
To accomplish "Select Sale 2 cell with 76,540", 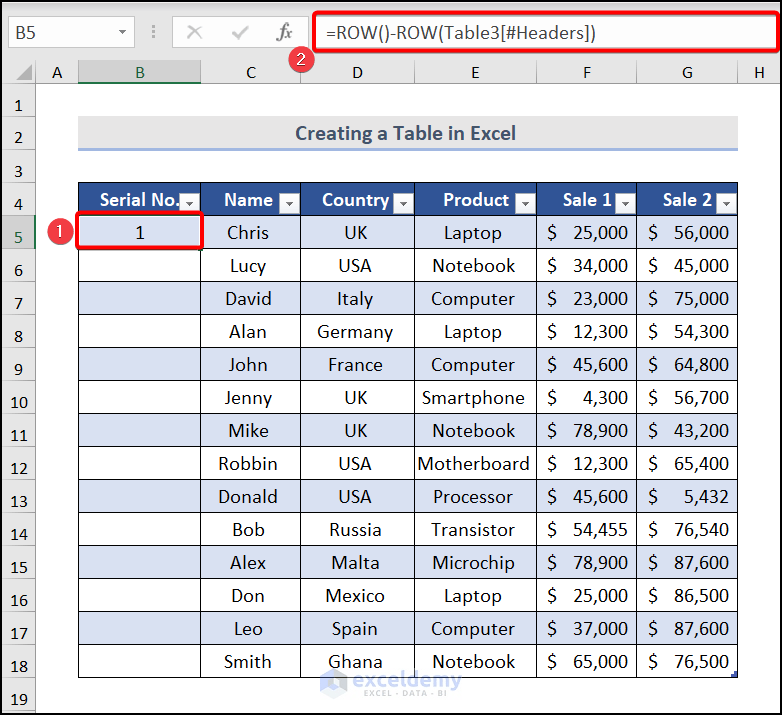I will (687, 529).
